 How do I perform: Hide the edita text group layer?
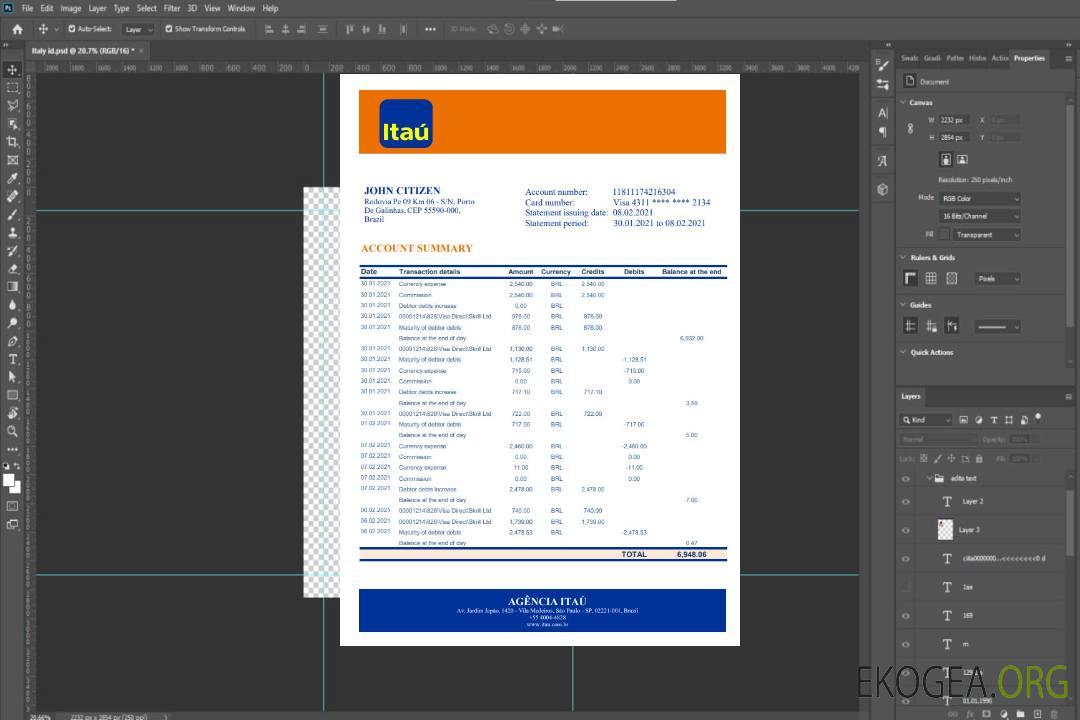click(906, 479)
